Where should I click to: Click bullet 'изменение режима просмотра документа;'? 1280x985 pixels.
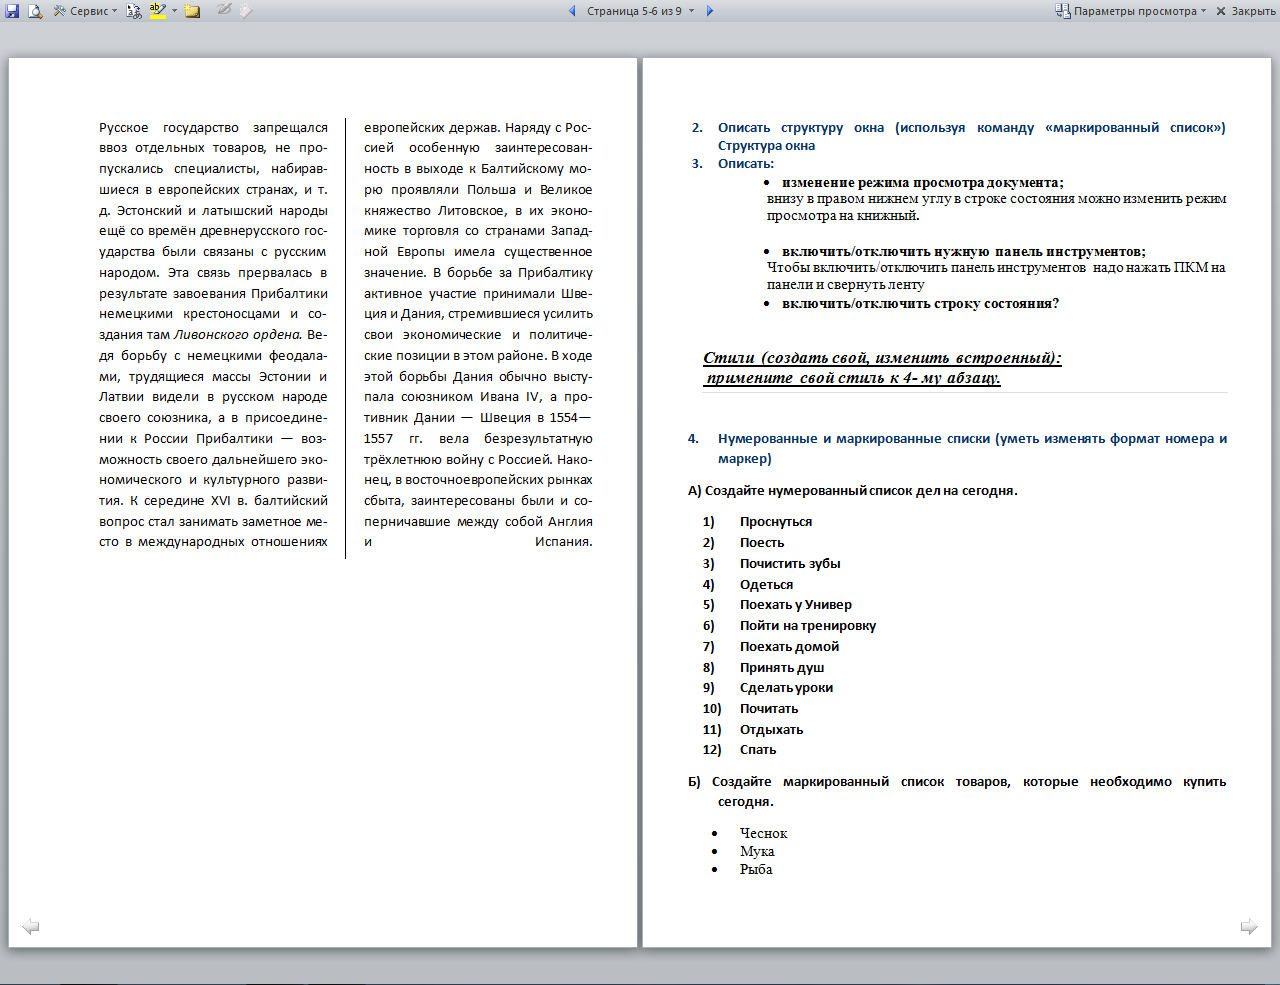point(923,183)
